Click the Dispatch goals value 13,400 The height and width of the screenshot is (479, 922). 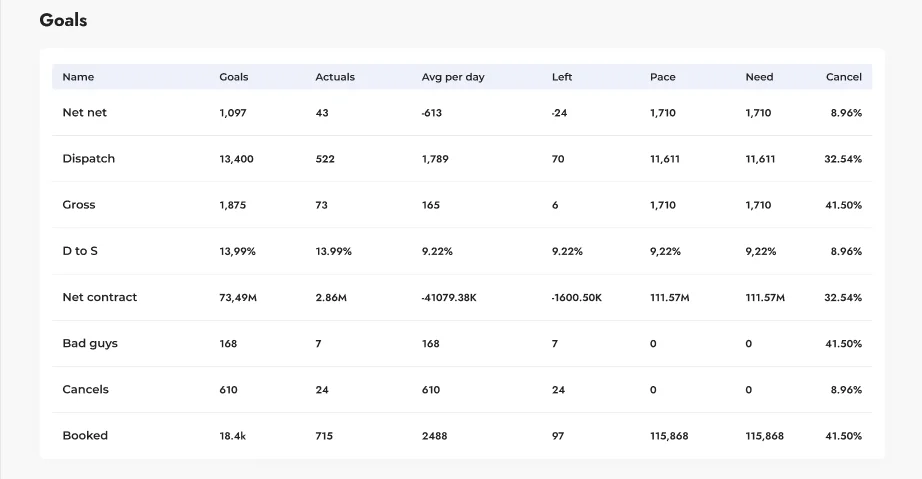236,159
